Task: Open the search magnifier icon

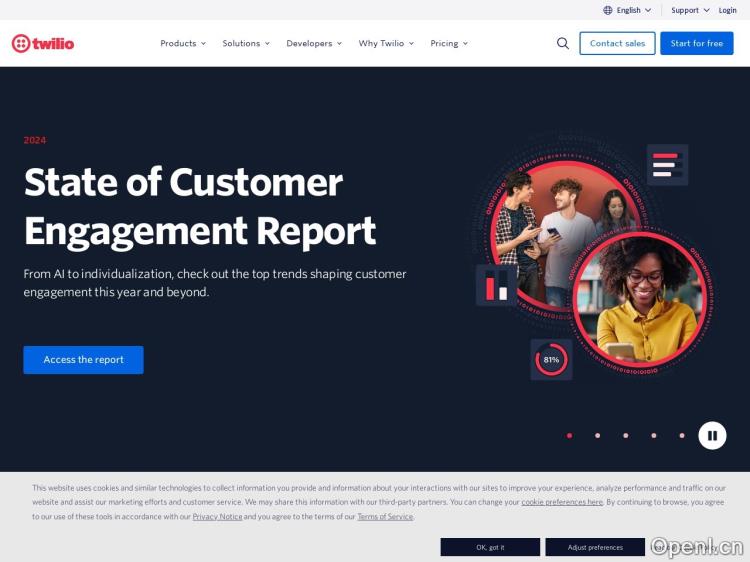Action: (x=563, y=43)
